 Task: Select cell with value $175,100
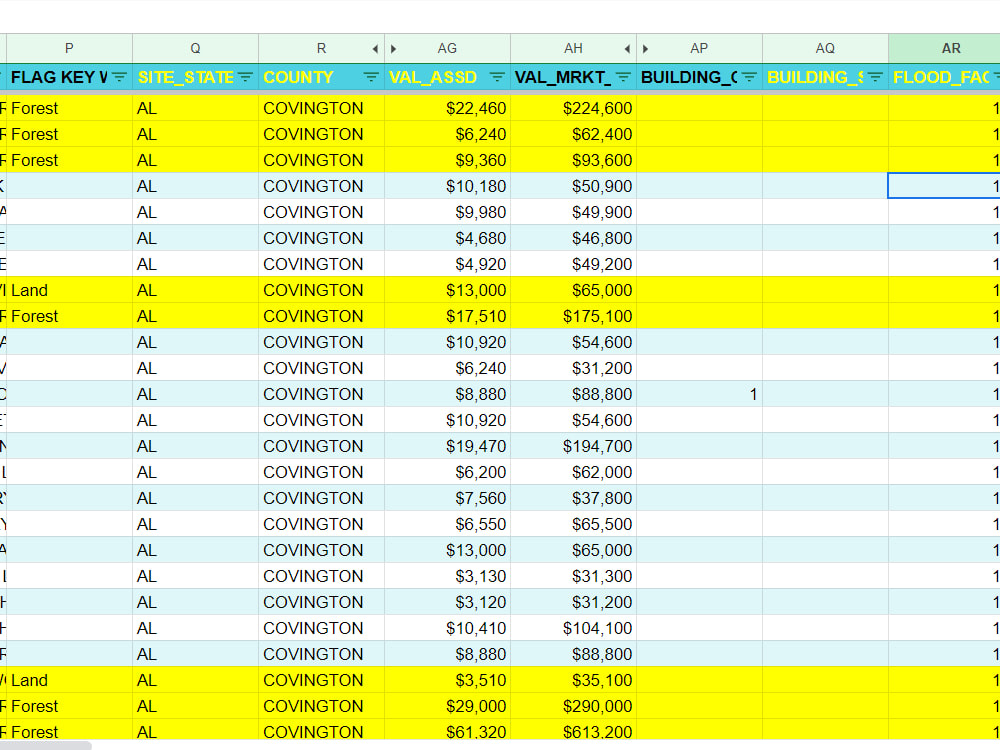pos(573,316)
